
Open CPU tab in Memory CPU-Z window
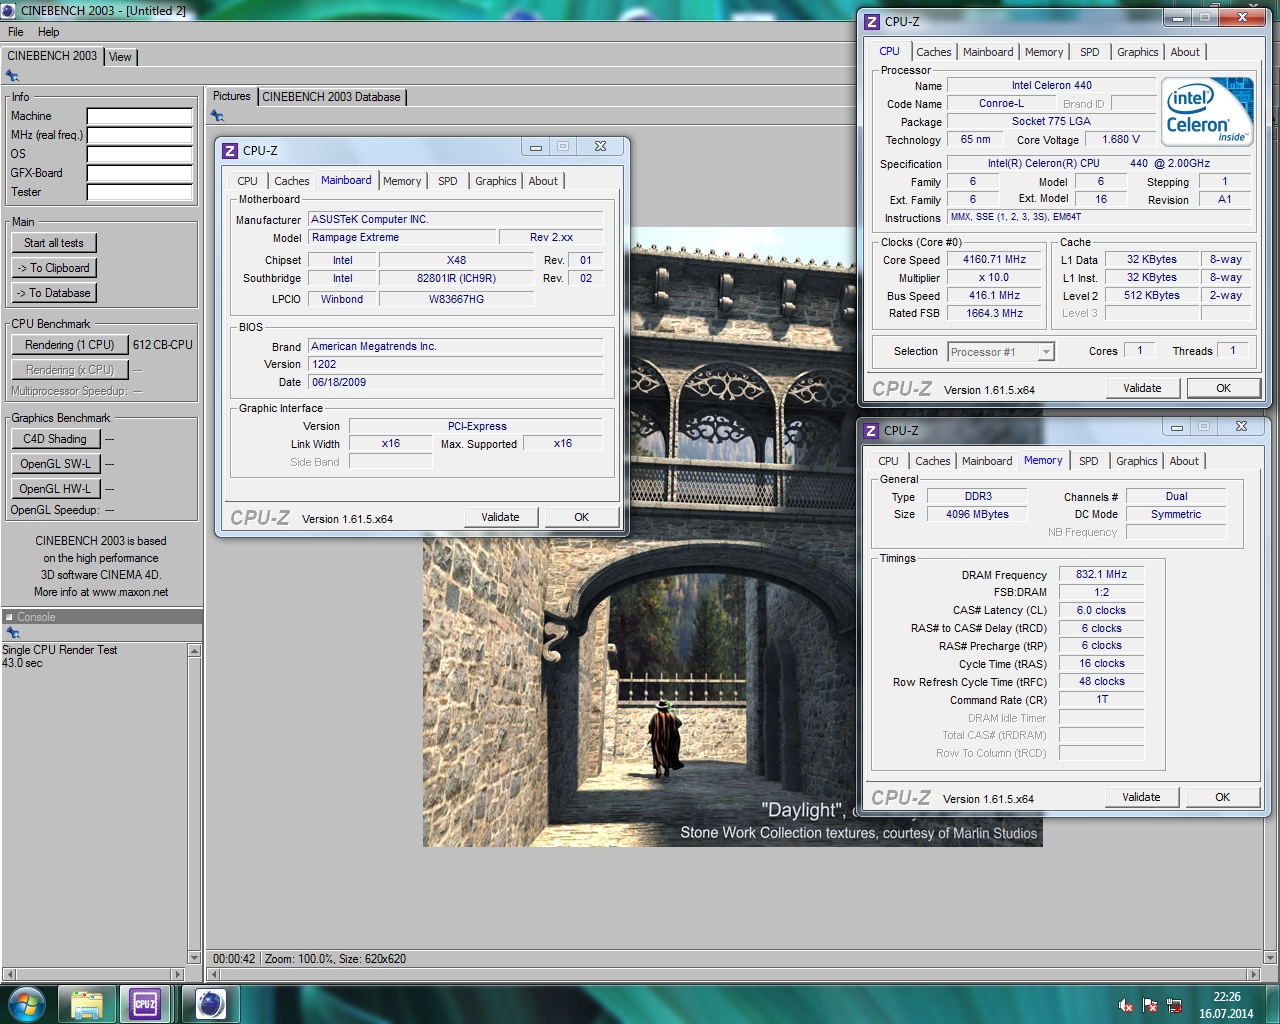point(888,461)
